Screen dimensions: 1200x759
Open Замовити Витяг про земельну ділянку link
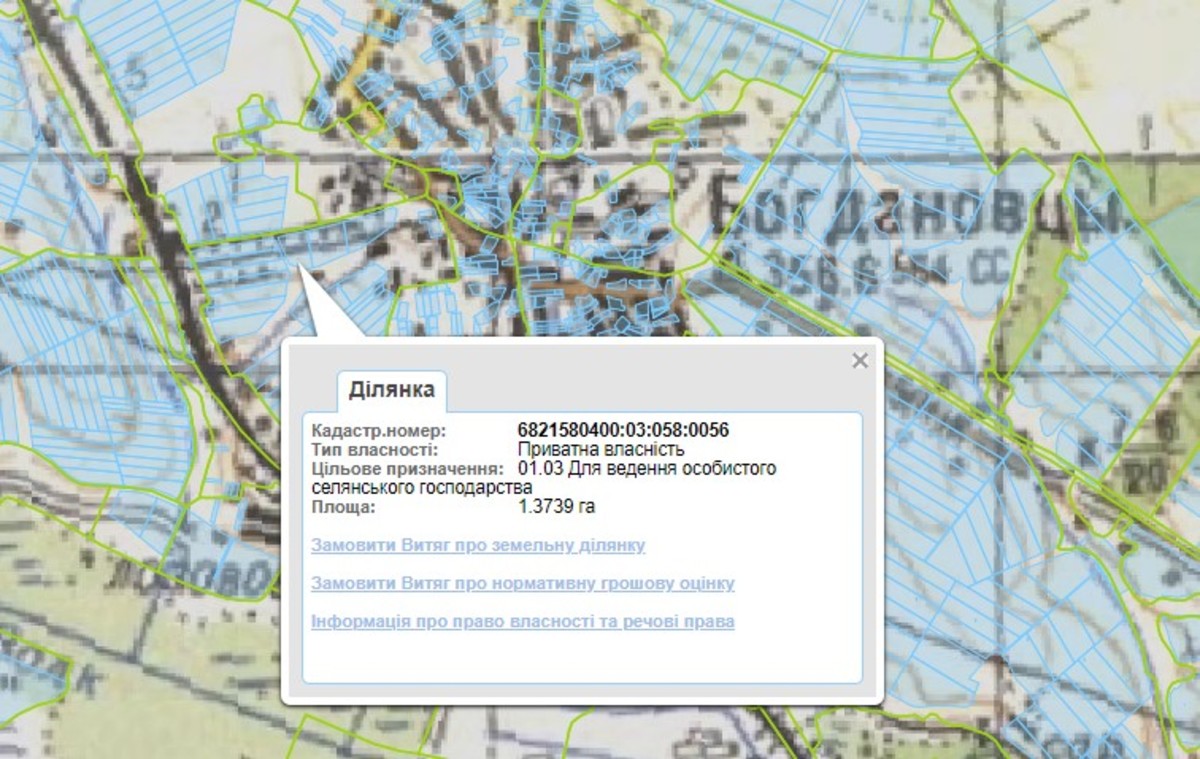click(478, 546)
